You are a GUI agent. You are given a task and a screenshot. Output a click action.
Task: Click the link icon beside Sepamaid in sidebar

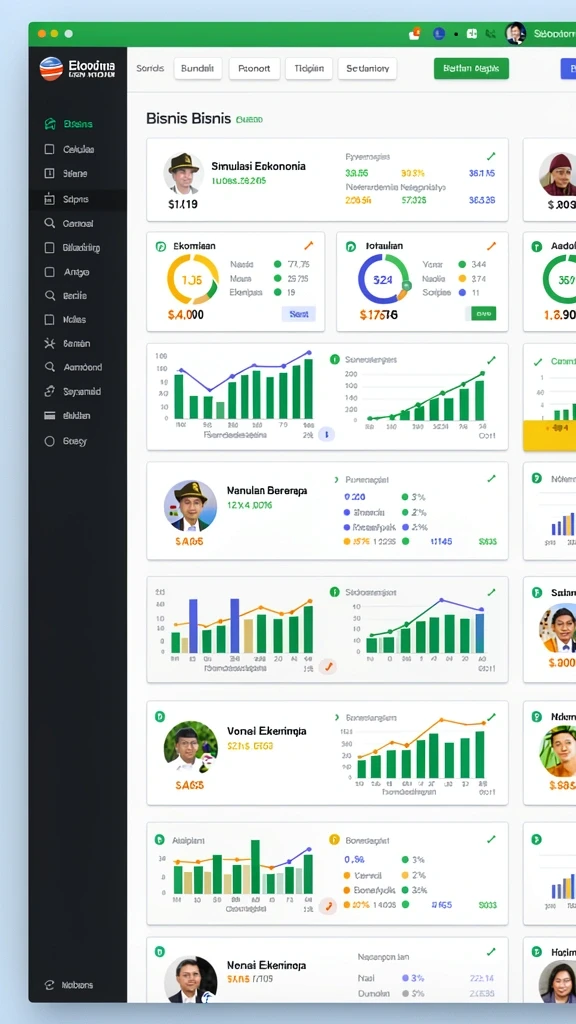coord(49,391)
